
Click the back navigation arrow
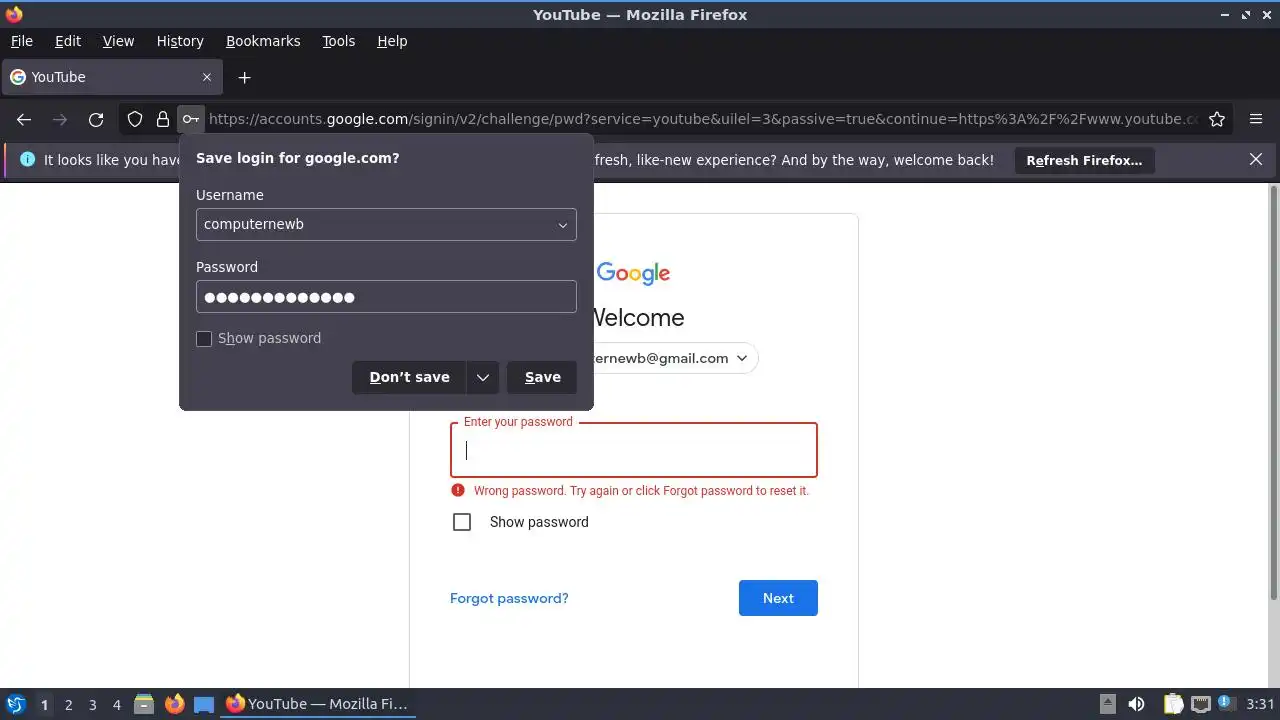click(x=24, y=119)
